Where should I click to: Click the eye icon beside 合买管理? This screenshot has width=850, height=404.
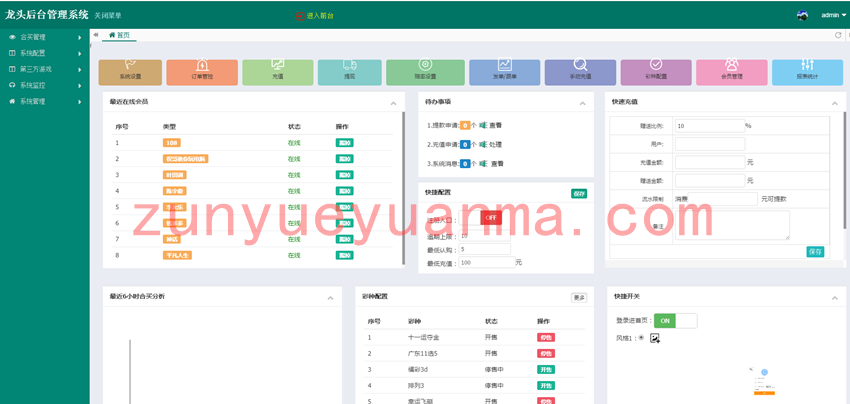(x=12, y=37)
